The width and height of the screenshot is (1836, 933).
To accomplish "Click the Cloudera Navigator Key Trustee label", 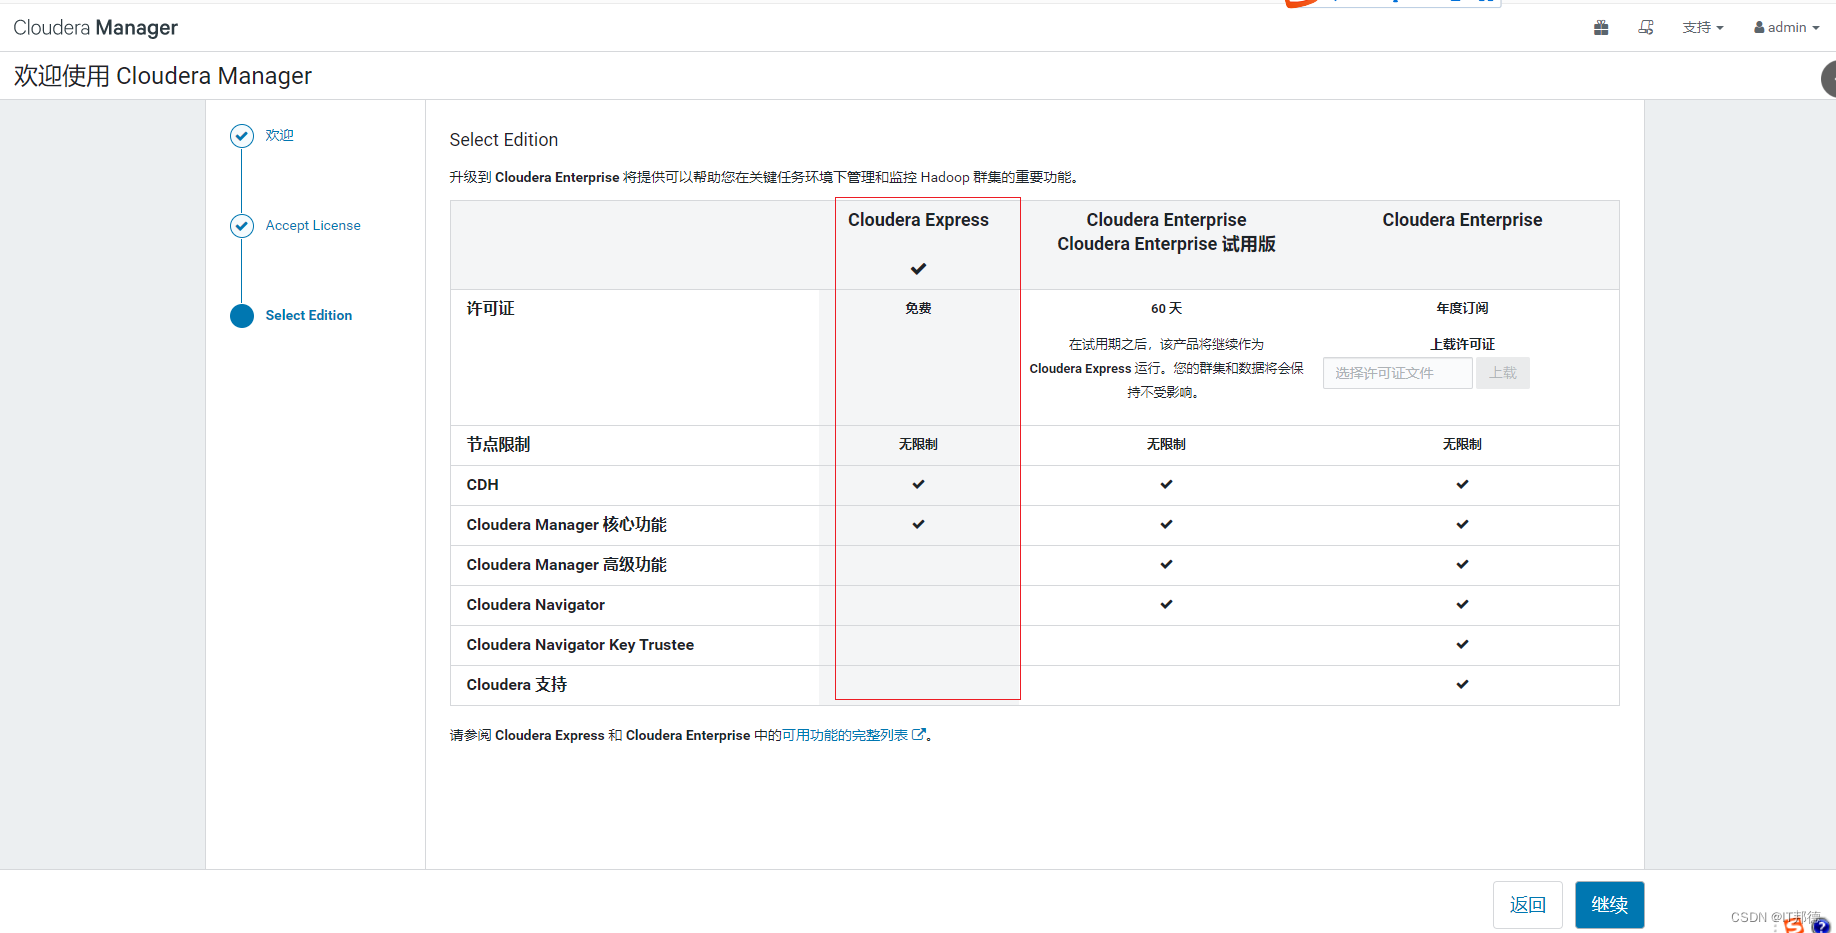I will pyautogui.click(x=580, y=644).
